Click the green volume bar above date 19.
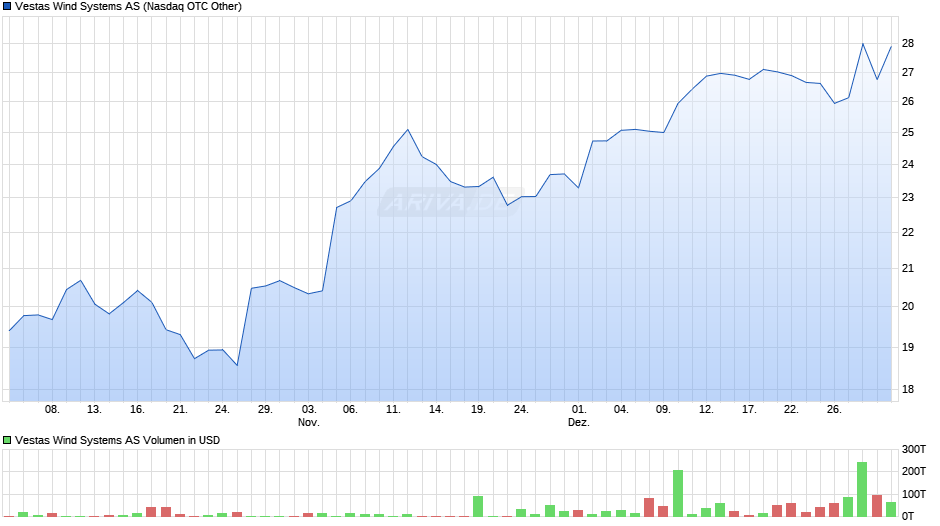This screenshot has height=526, width=940. point(478,506)
